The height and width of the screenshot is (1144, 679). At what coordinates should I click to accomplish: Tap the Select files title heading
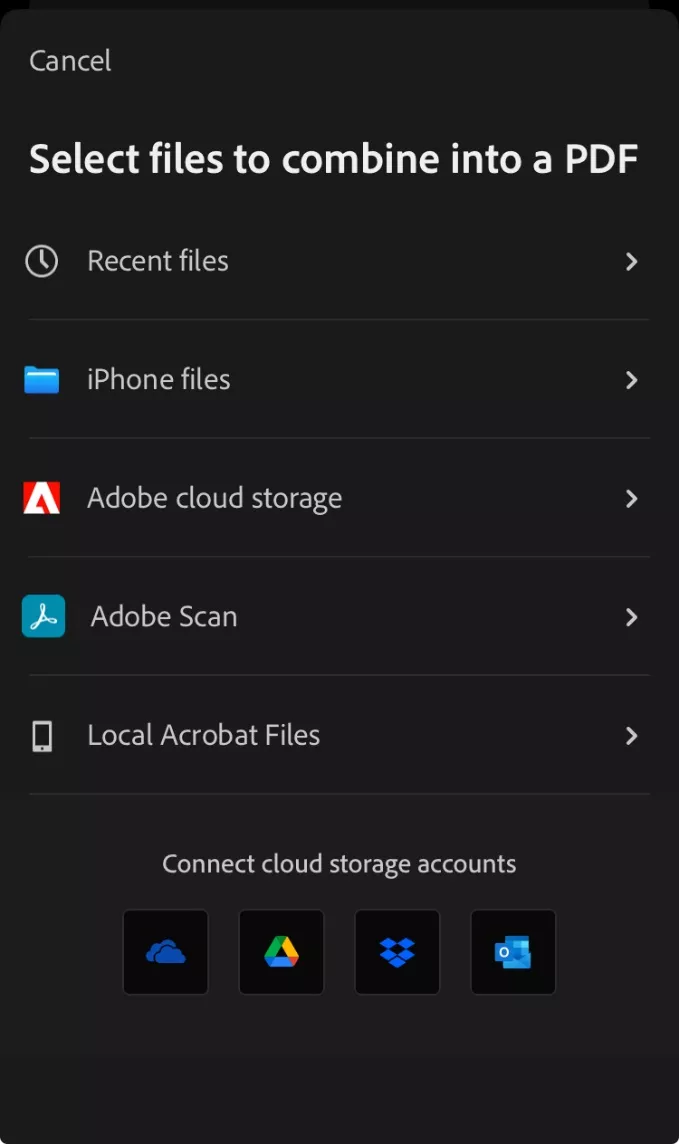[x=335, y=158]
